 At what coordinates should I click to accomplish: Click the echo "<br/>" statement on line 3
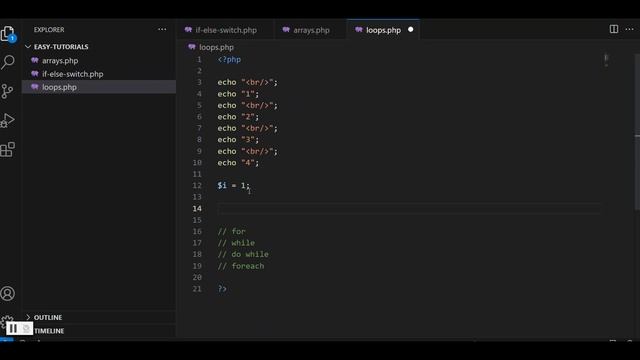coord(247,82)
